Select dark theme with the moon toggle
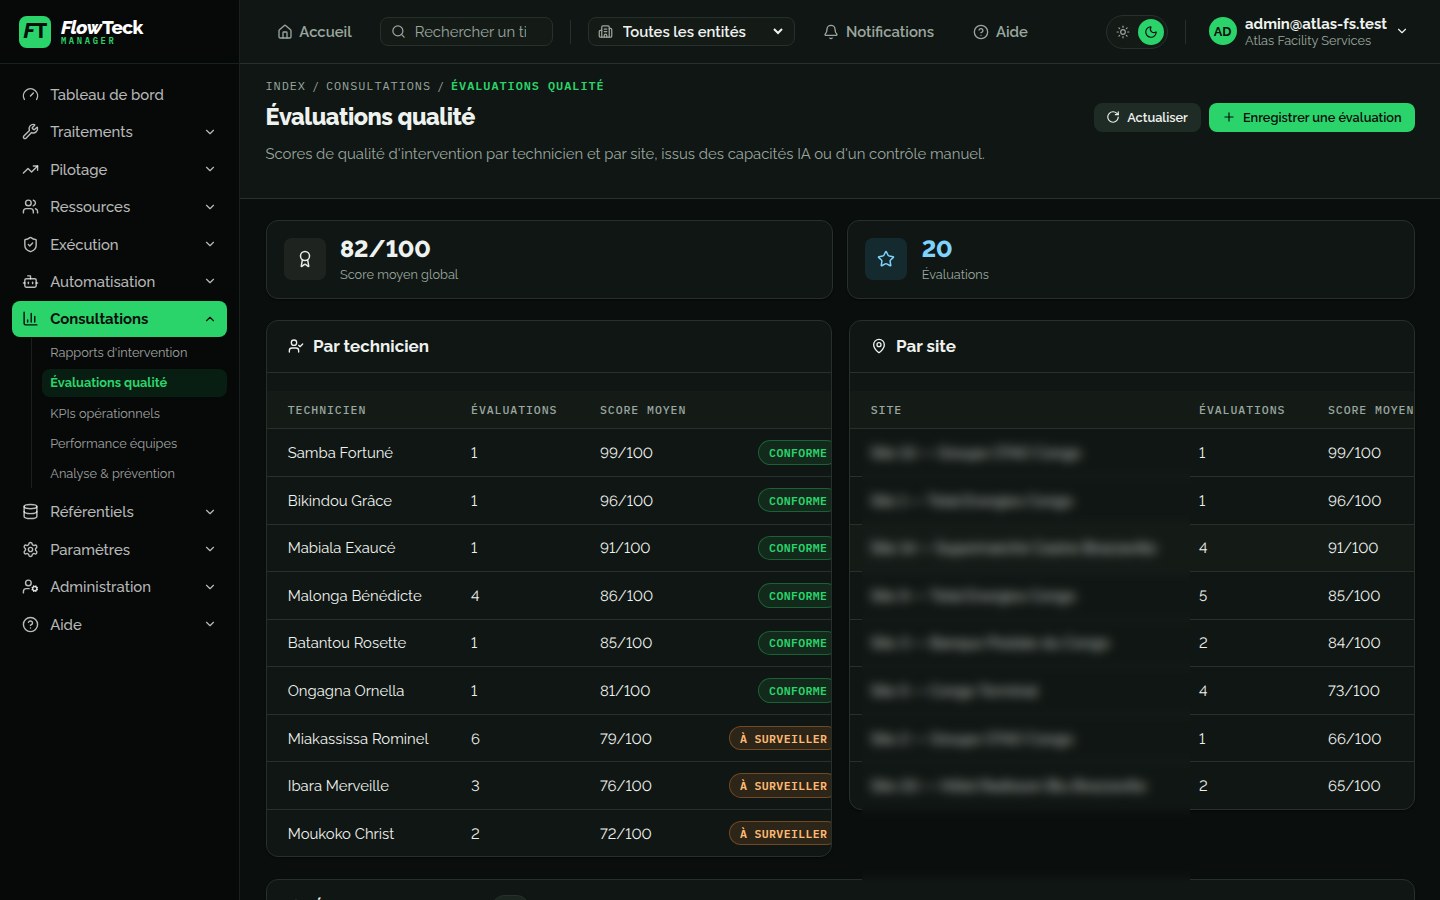Image resolution: width=1440 pixels, height=900 pixels. click(x=1151, y=32)
